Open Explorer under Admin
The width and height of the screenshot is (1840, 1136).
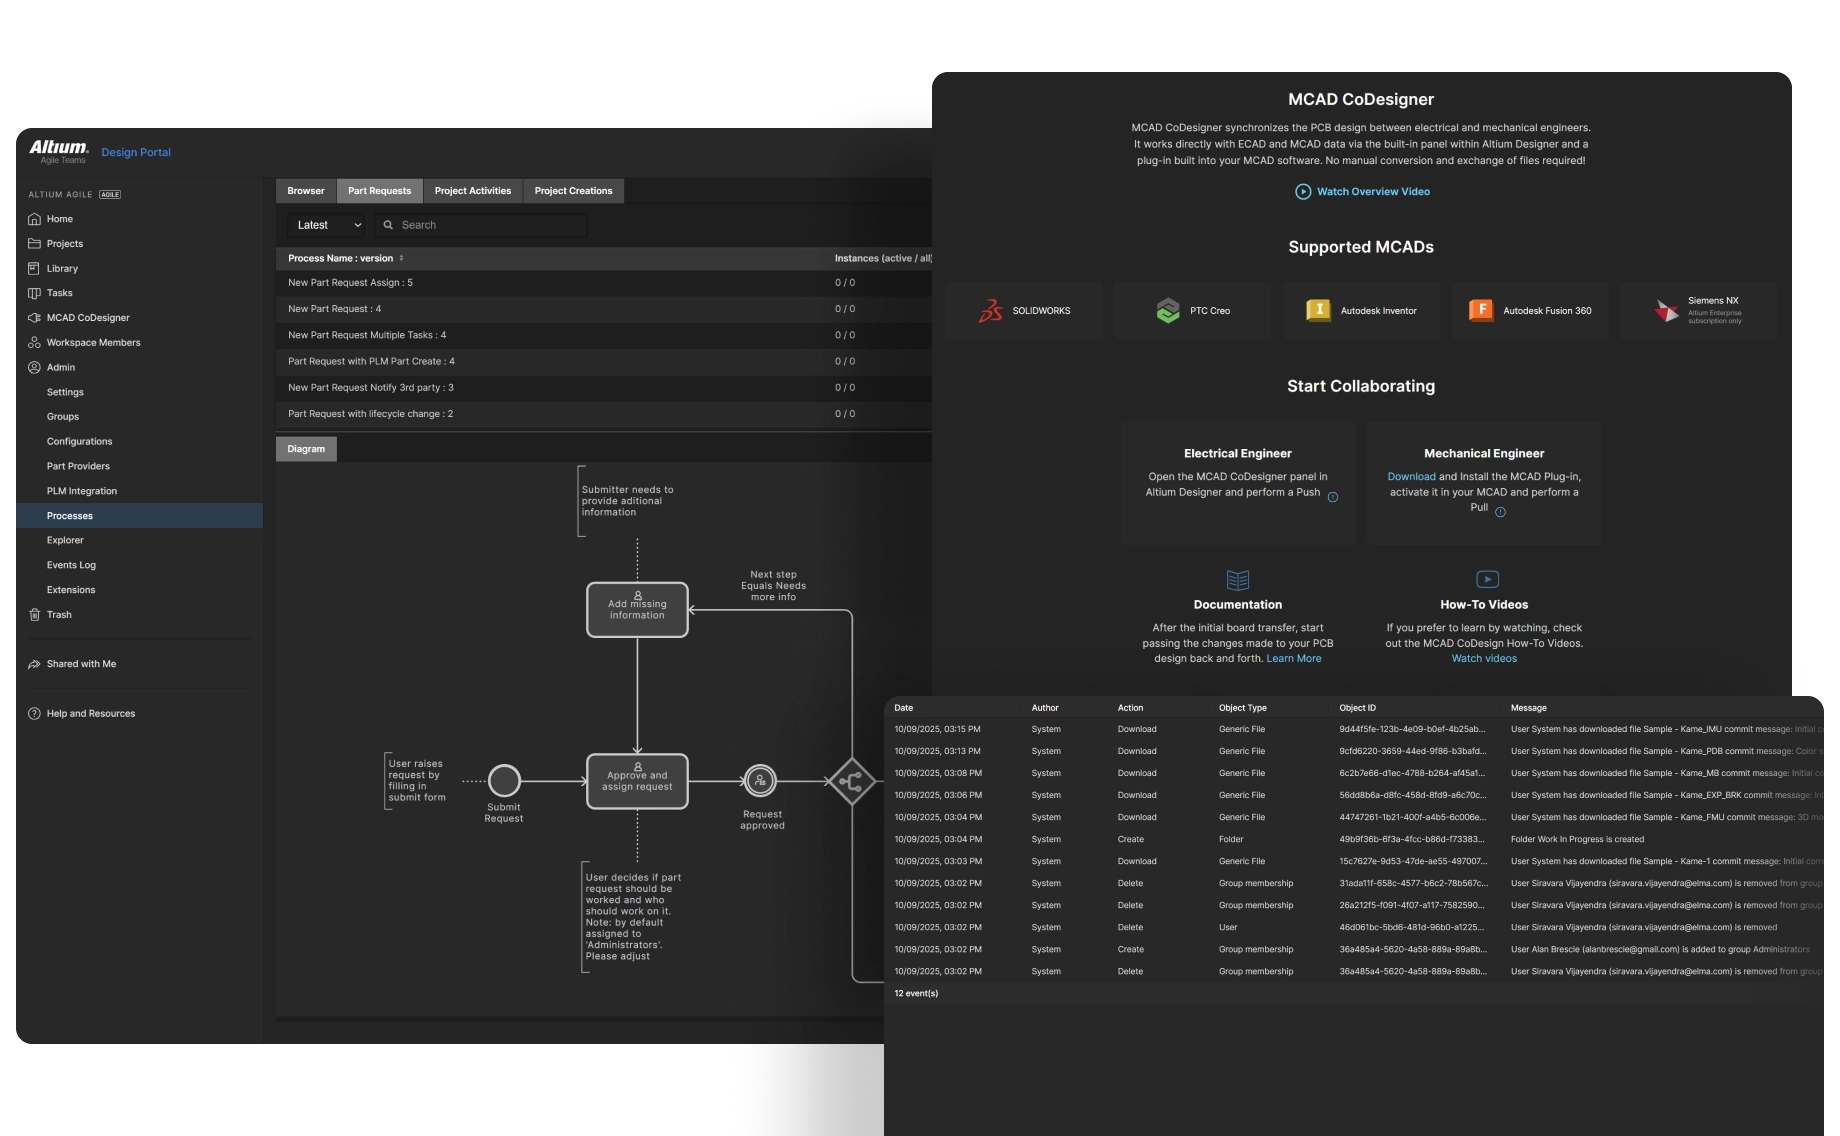[x=65, y=541]
